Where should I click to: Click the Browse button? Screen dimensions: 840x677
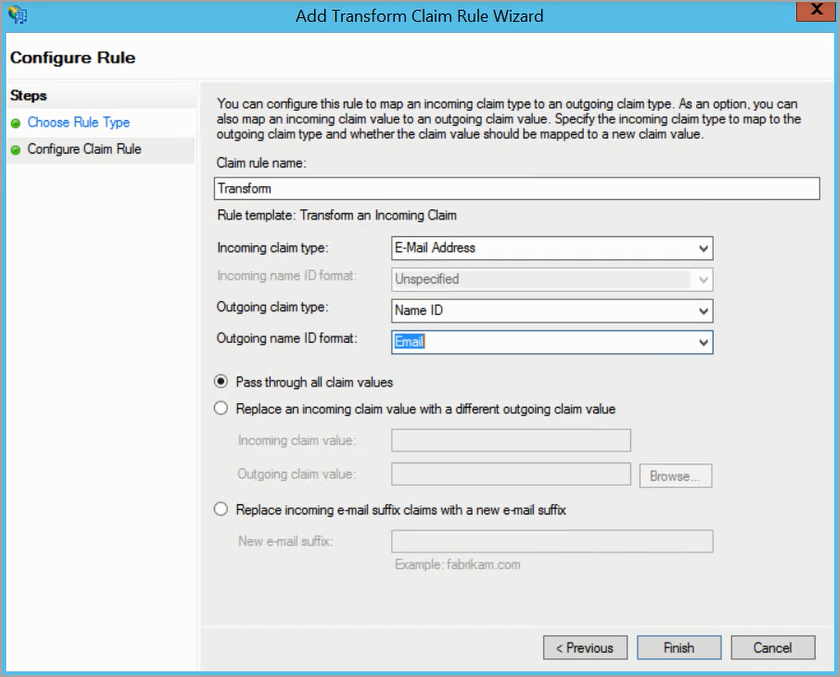click(676, 476)
